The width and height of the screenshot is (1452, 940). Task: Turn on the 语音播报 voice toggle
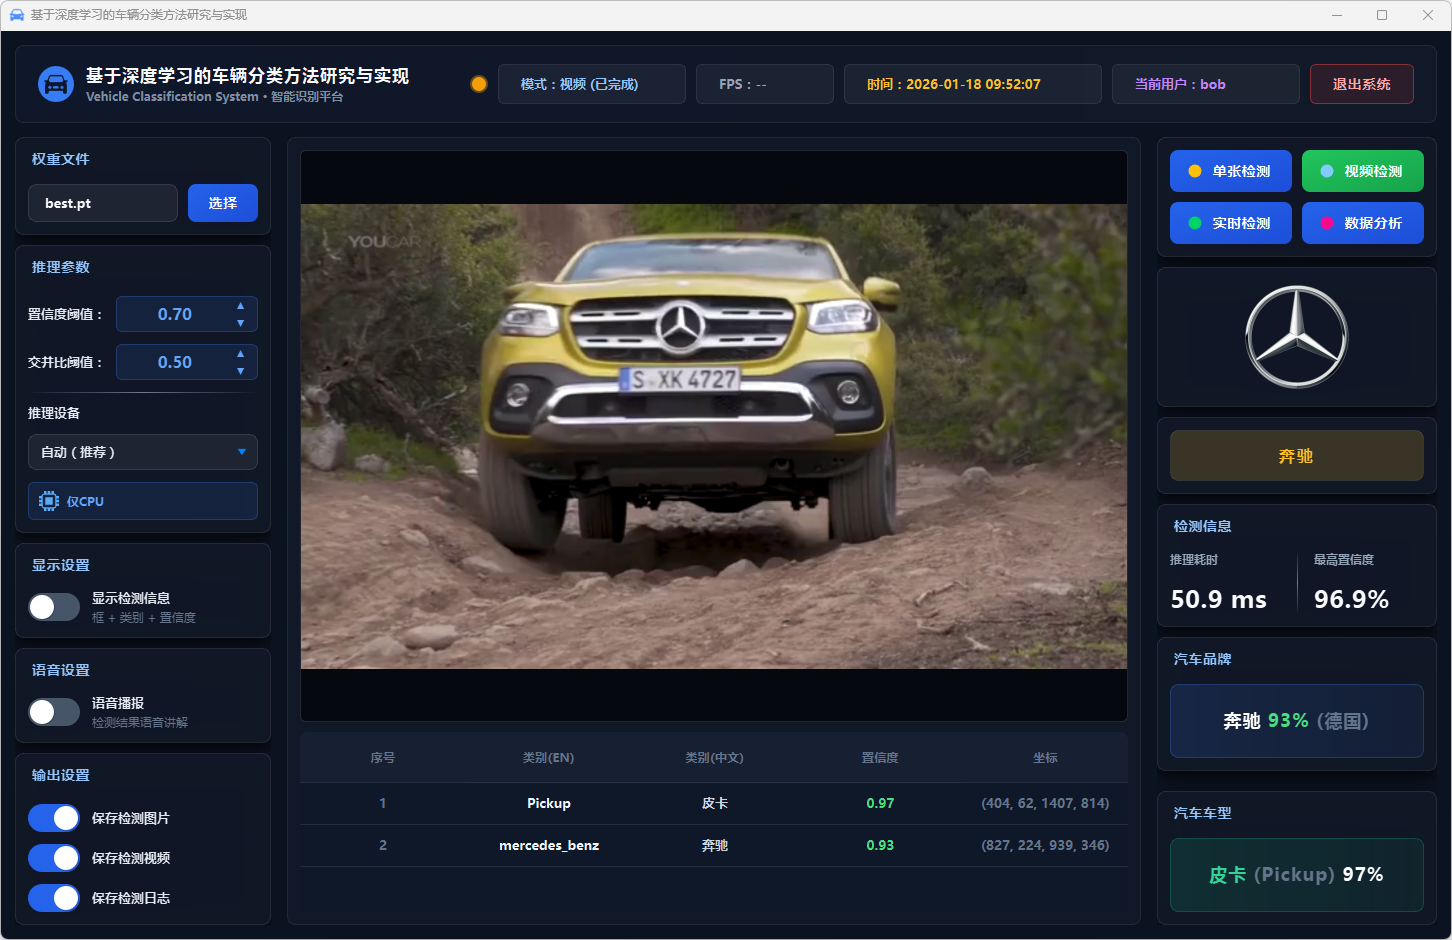[x=54, y=712]
